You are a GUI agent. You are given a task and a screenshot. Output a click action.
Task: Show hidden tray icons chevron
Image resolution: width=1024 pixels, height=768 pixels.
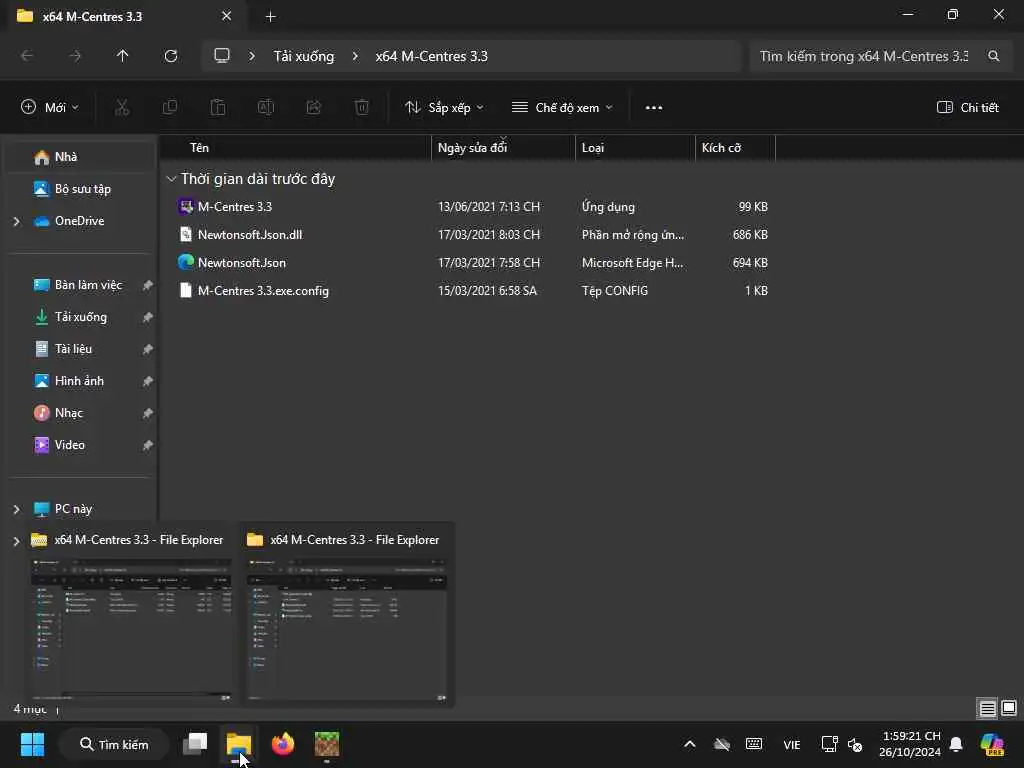click(x=690, y=744)
